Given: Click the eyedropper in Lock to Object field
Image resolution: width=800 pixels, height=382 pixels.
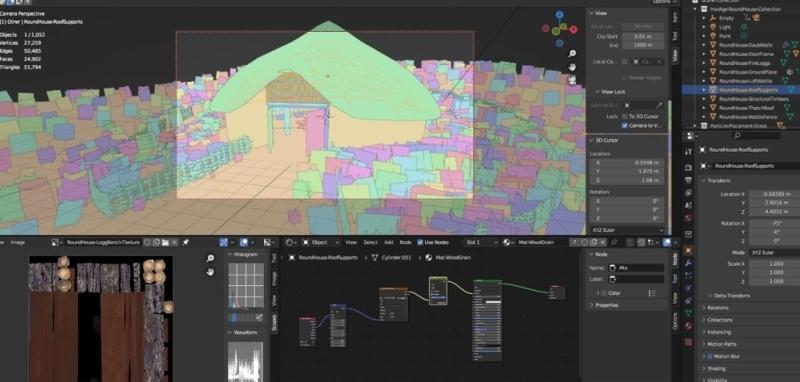Looking at the screenshot, I should 659,105.
